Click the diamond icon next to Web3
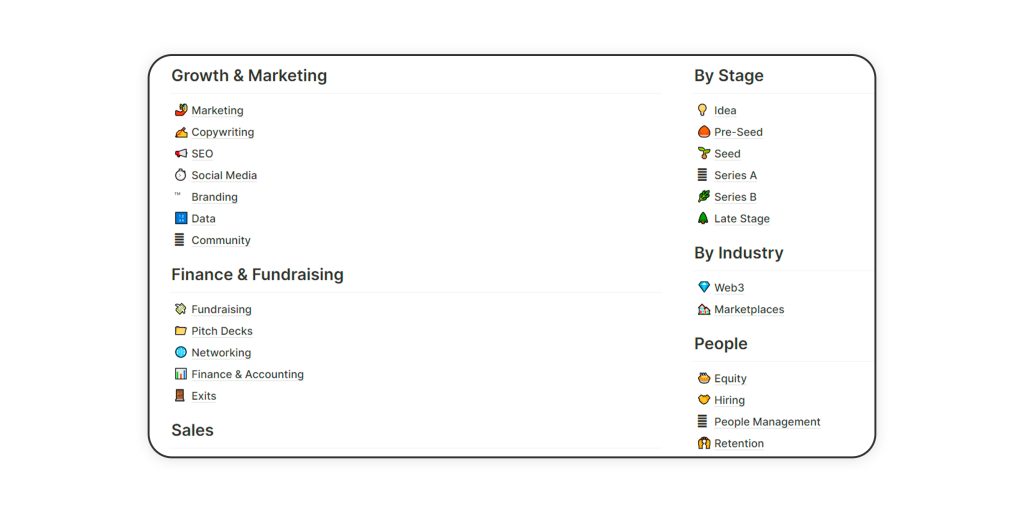 703,287
